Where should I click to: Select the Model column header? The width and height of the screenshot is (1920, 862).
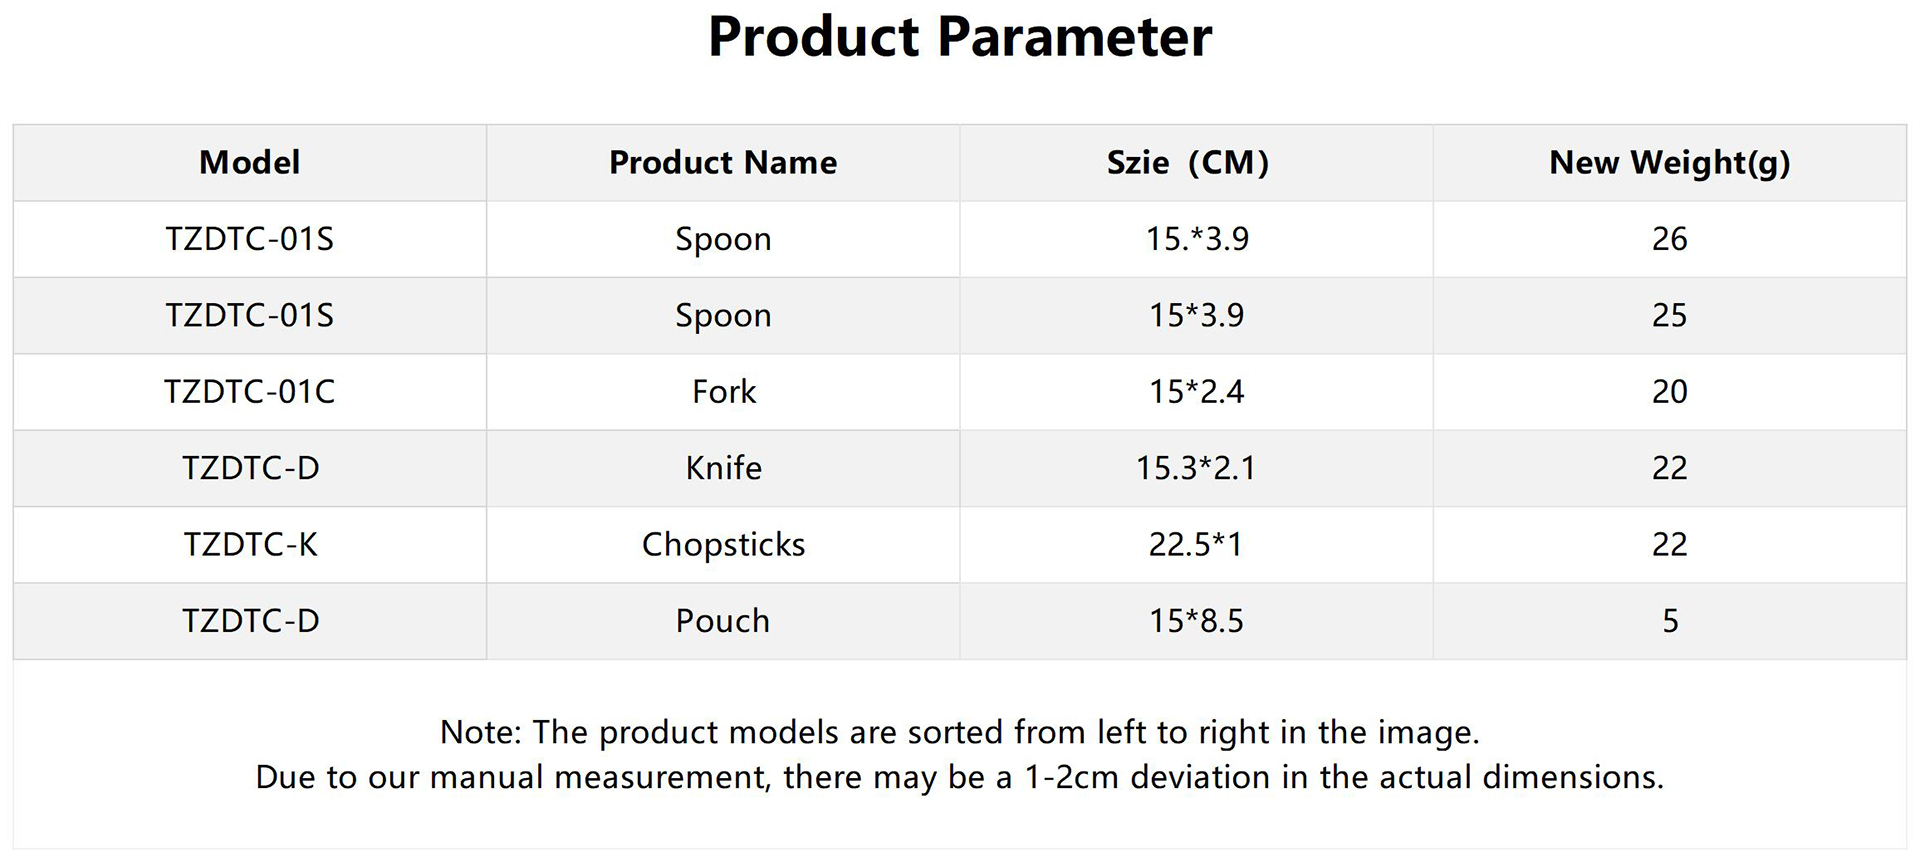click(x=249, y=163)
